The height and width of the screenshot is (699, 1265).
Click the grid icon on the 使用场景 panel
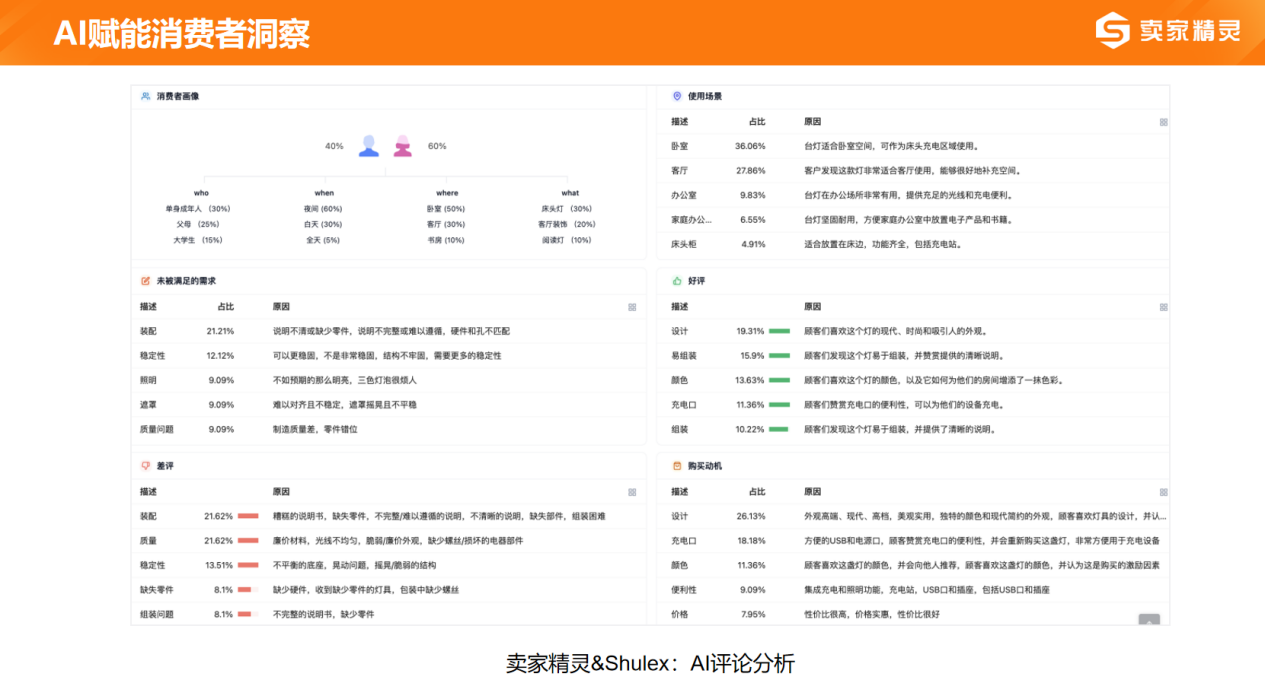(x=1163, y=121)
